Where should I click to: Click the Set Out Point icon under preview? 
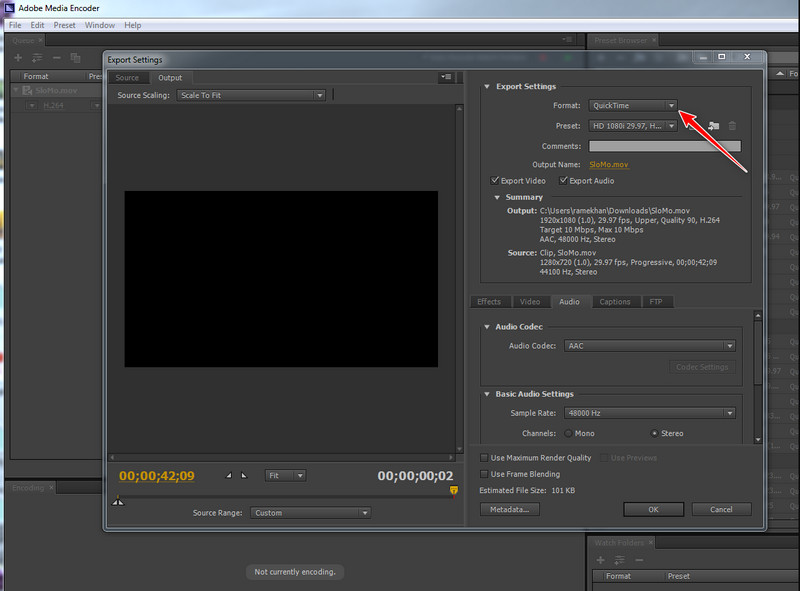[243, 476]
